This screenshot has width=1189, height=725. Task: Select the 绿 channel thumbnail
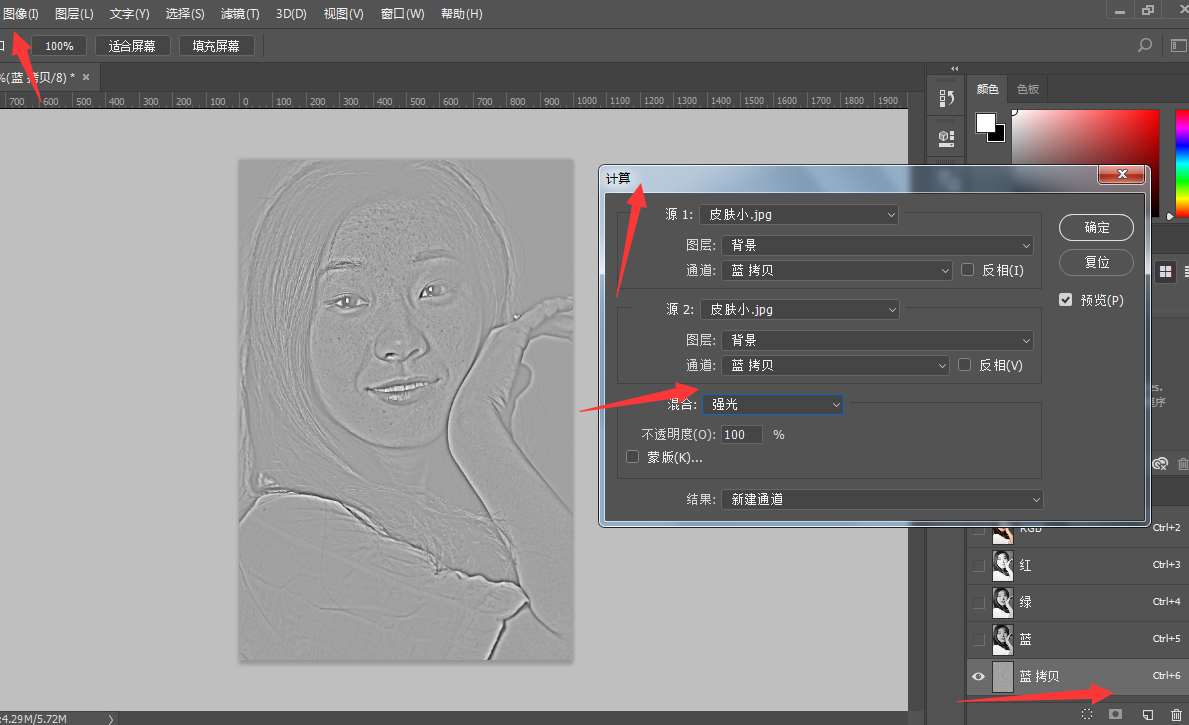1002,602
